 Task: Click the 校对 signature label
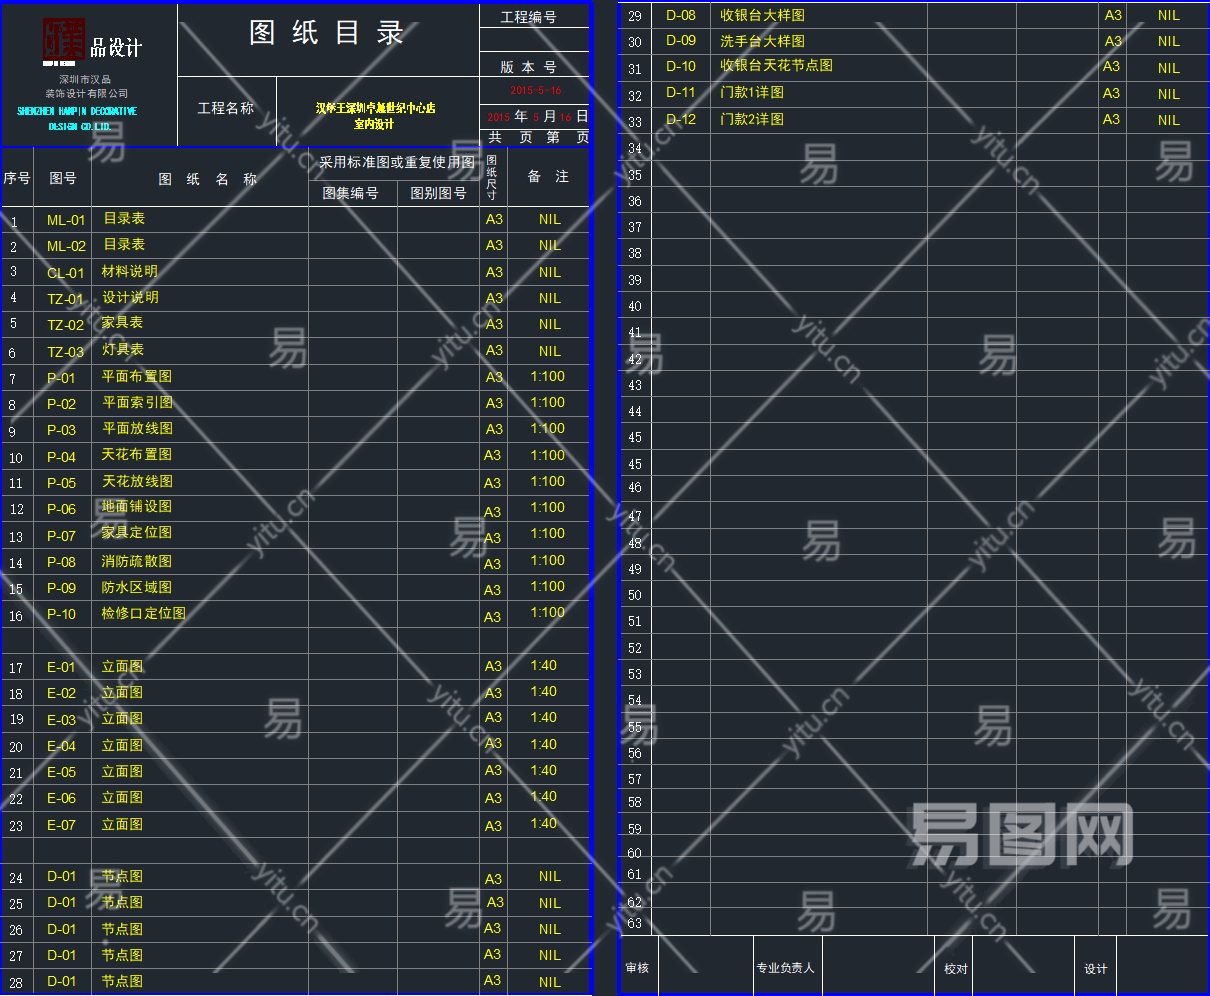(x=956, y=968)
